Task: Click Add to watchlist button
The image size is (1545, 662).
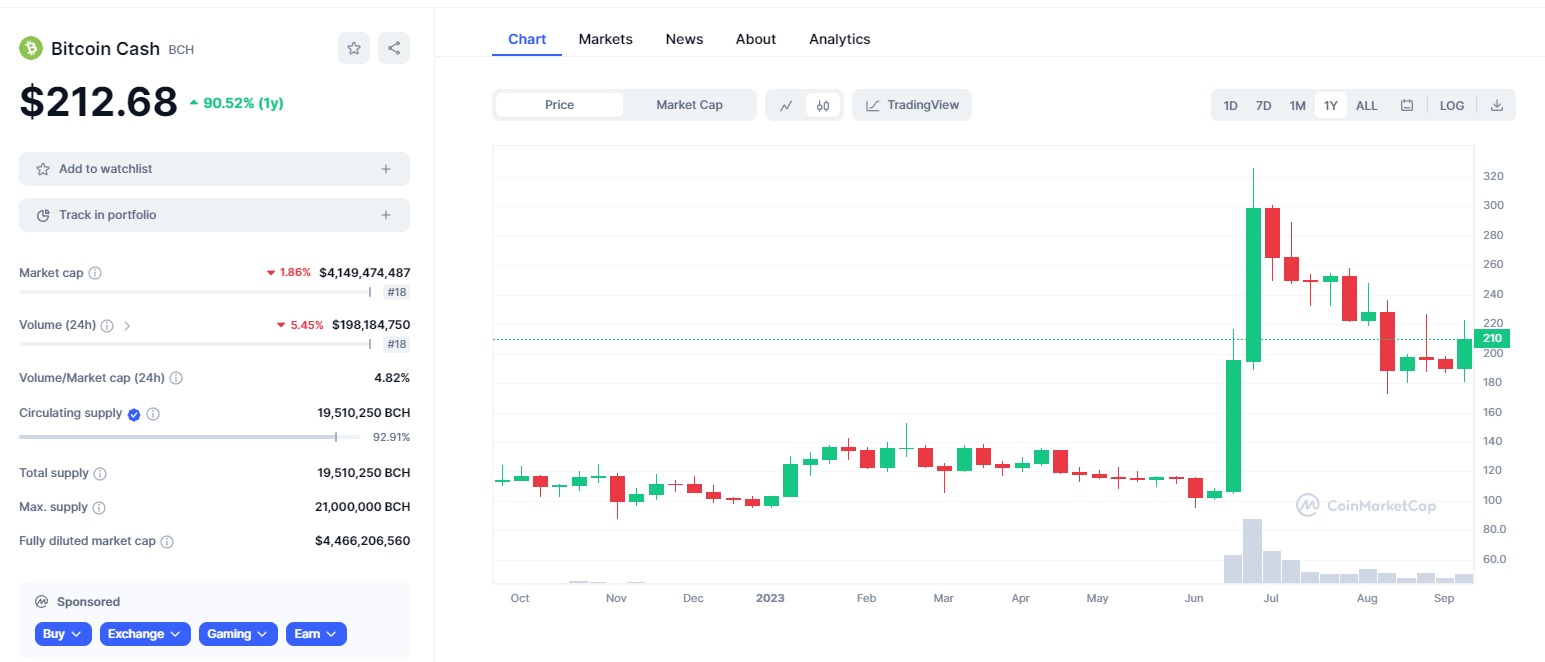Action: click(x=214, y=169)
